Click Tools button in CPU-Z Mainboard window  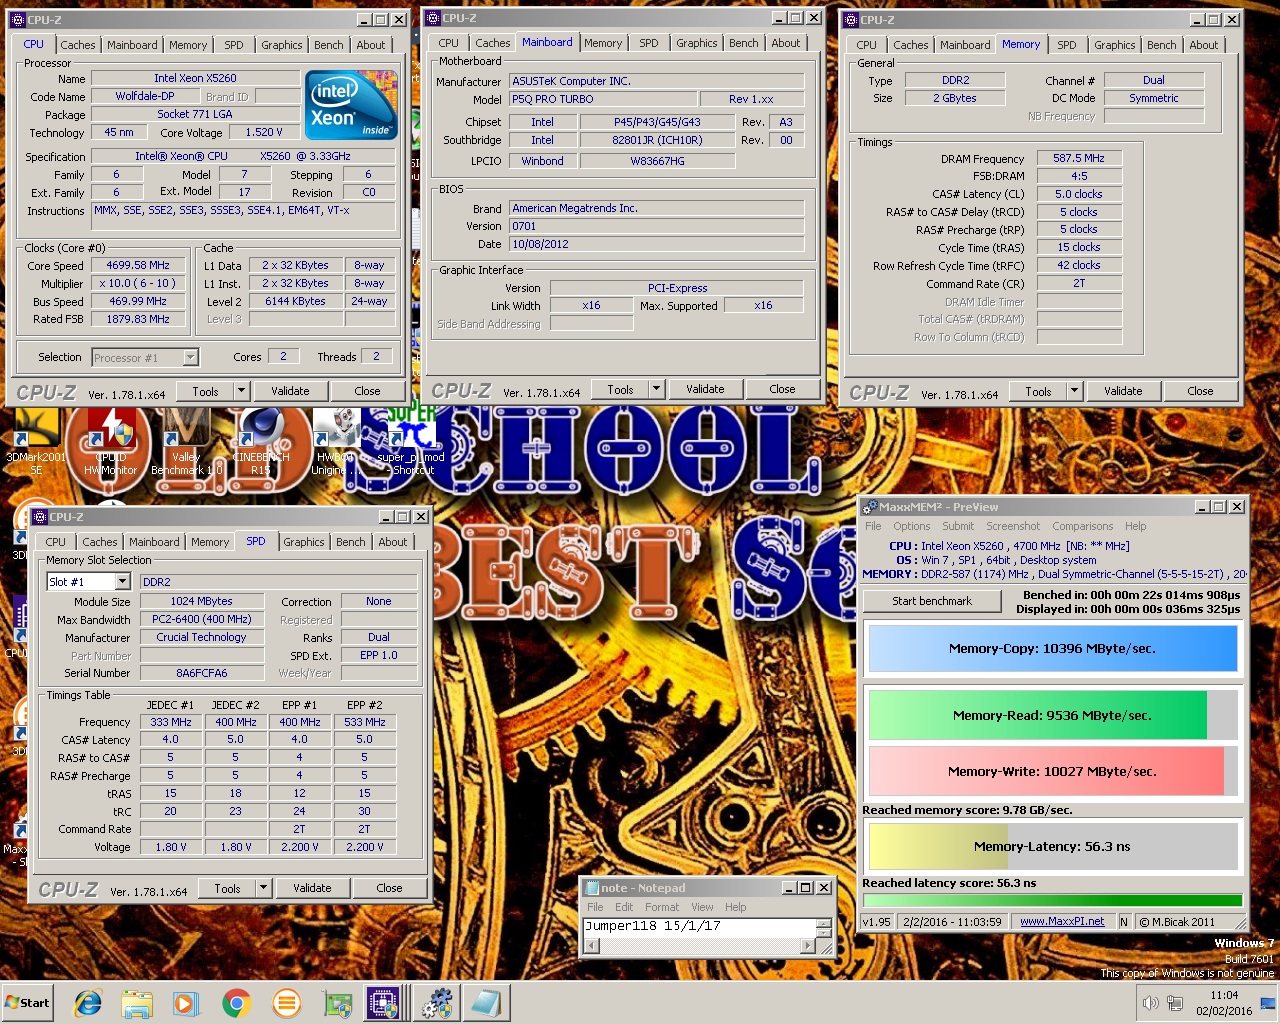(620, 389)
